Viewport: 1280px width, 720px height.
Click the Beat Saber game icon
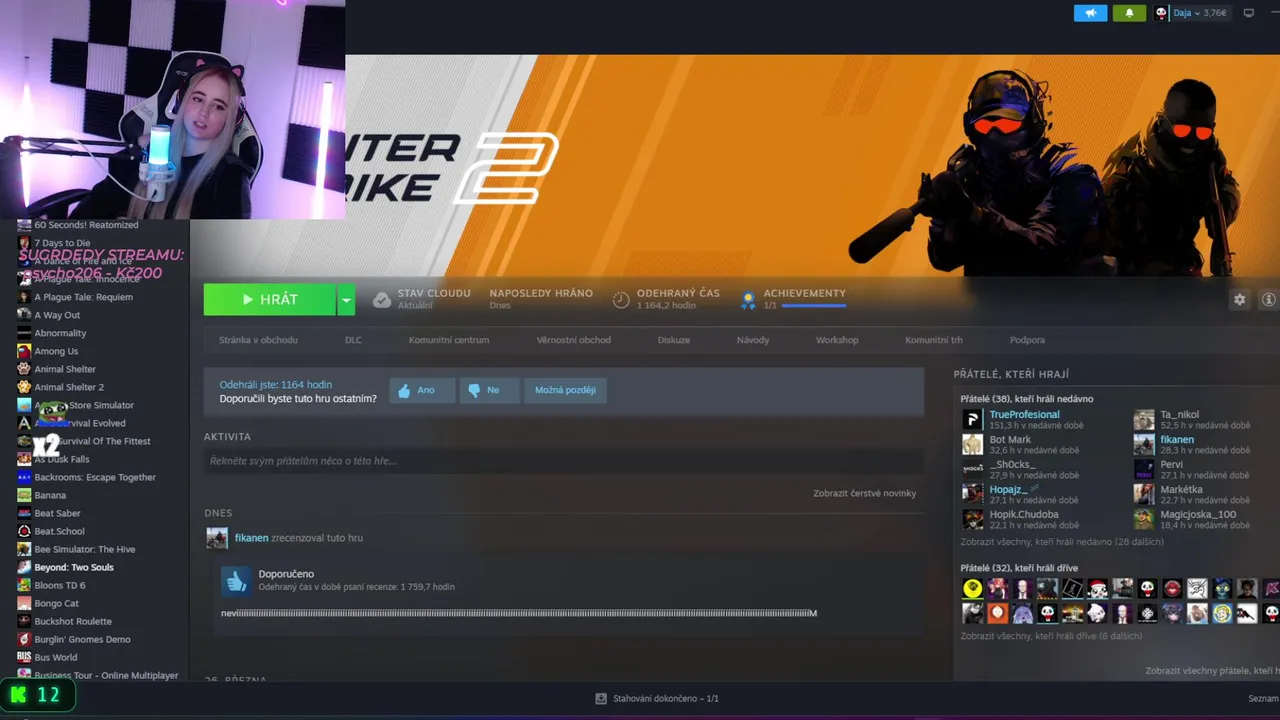(x=24, y=513)
